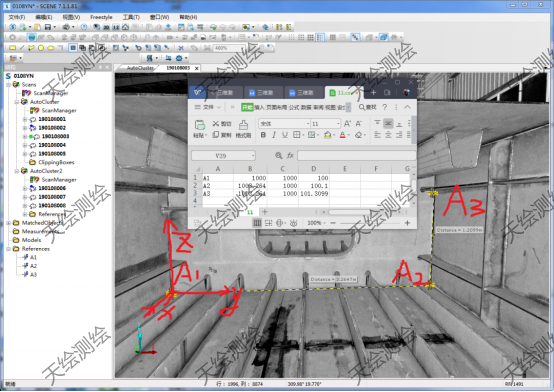Click the Italic formatting icon
Screen dimensions: 554x392
[274, 135]
